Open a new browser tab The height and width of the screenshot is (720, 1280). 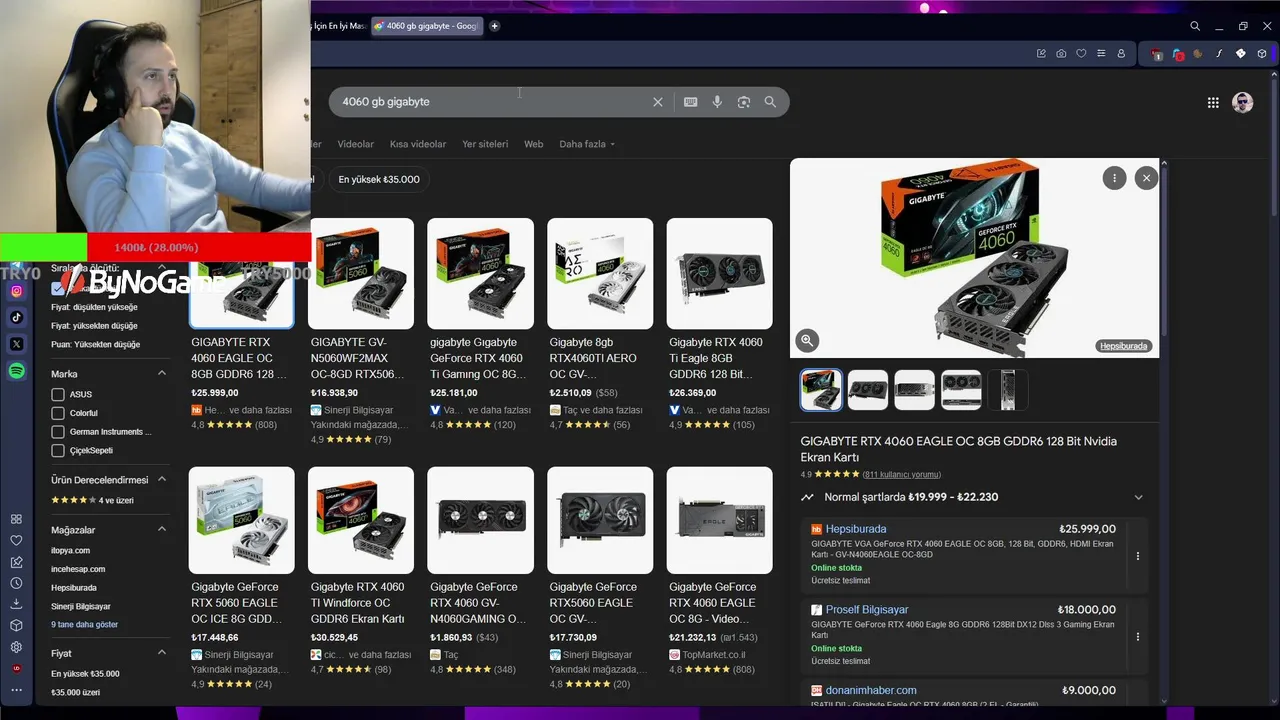(494, 26)
